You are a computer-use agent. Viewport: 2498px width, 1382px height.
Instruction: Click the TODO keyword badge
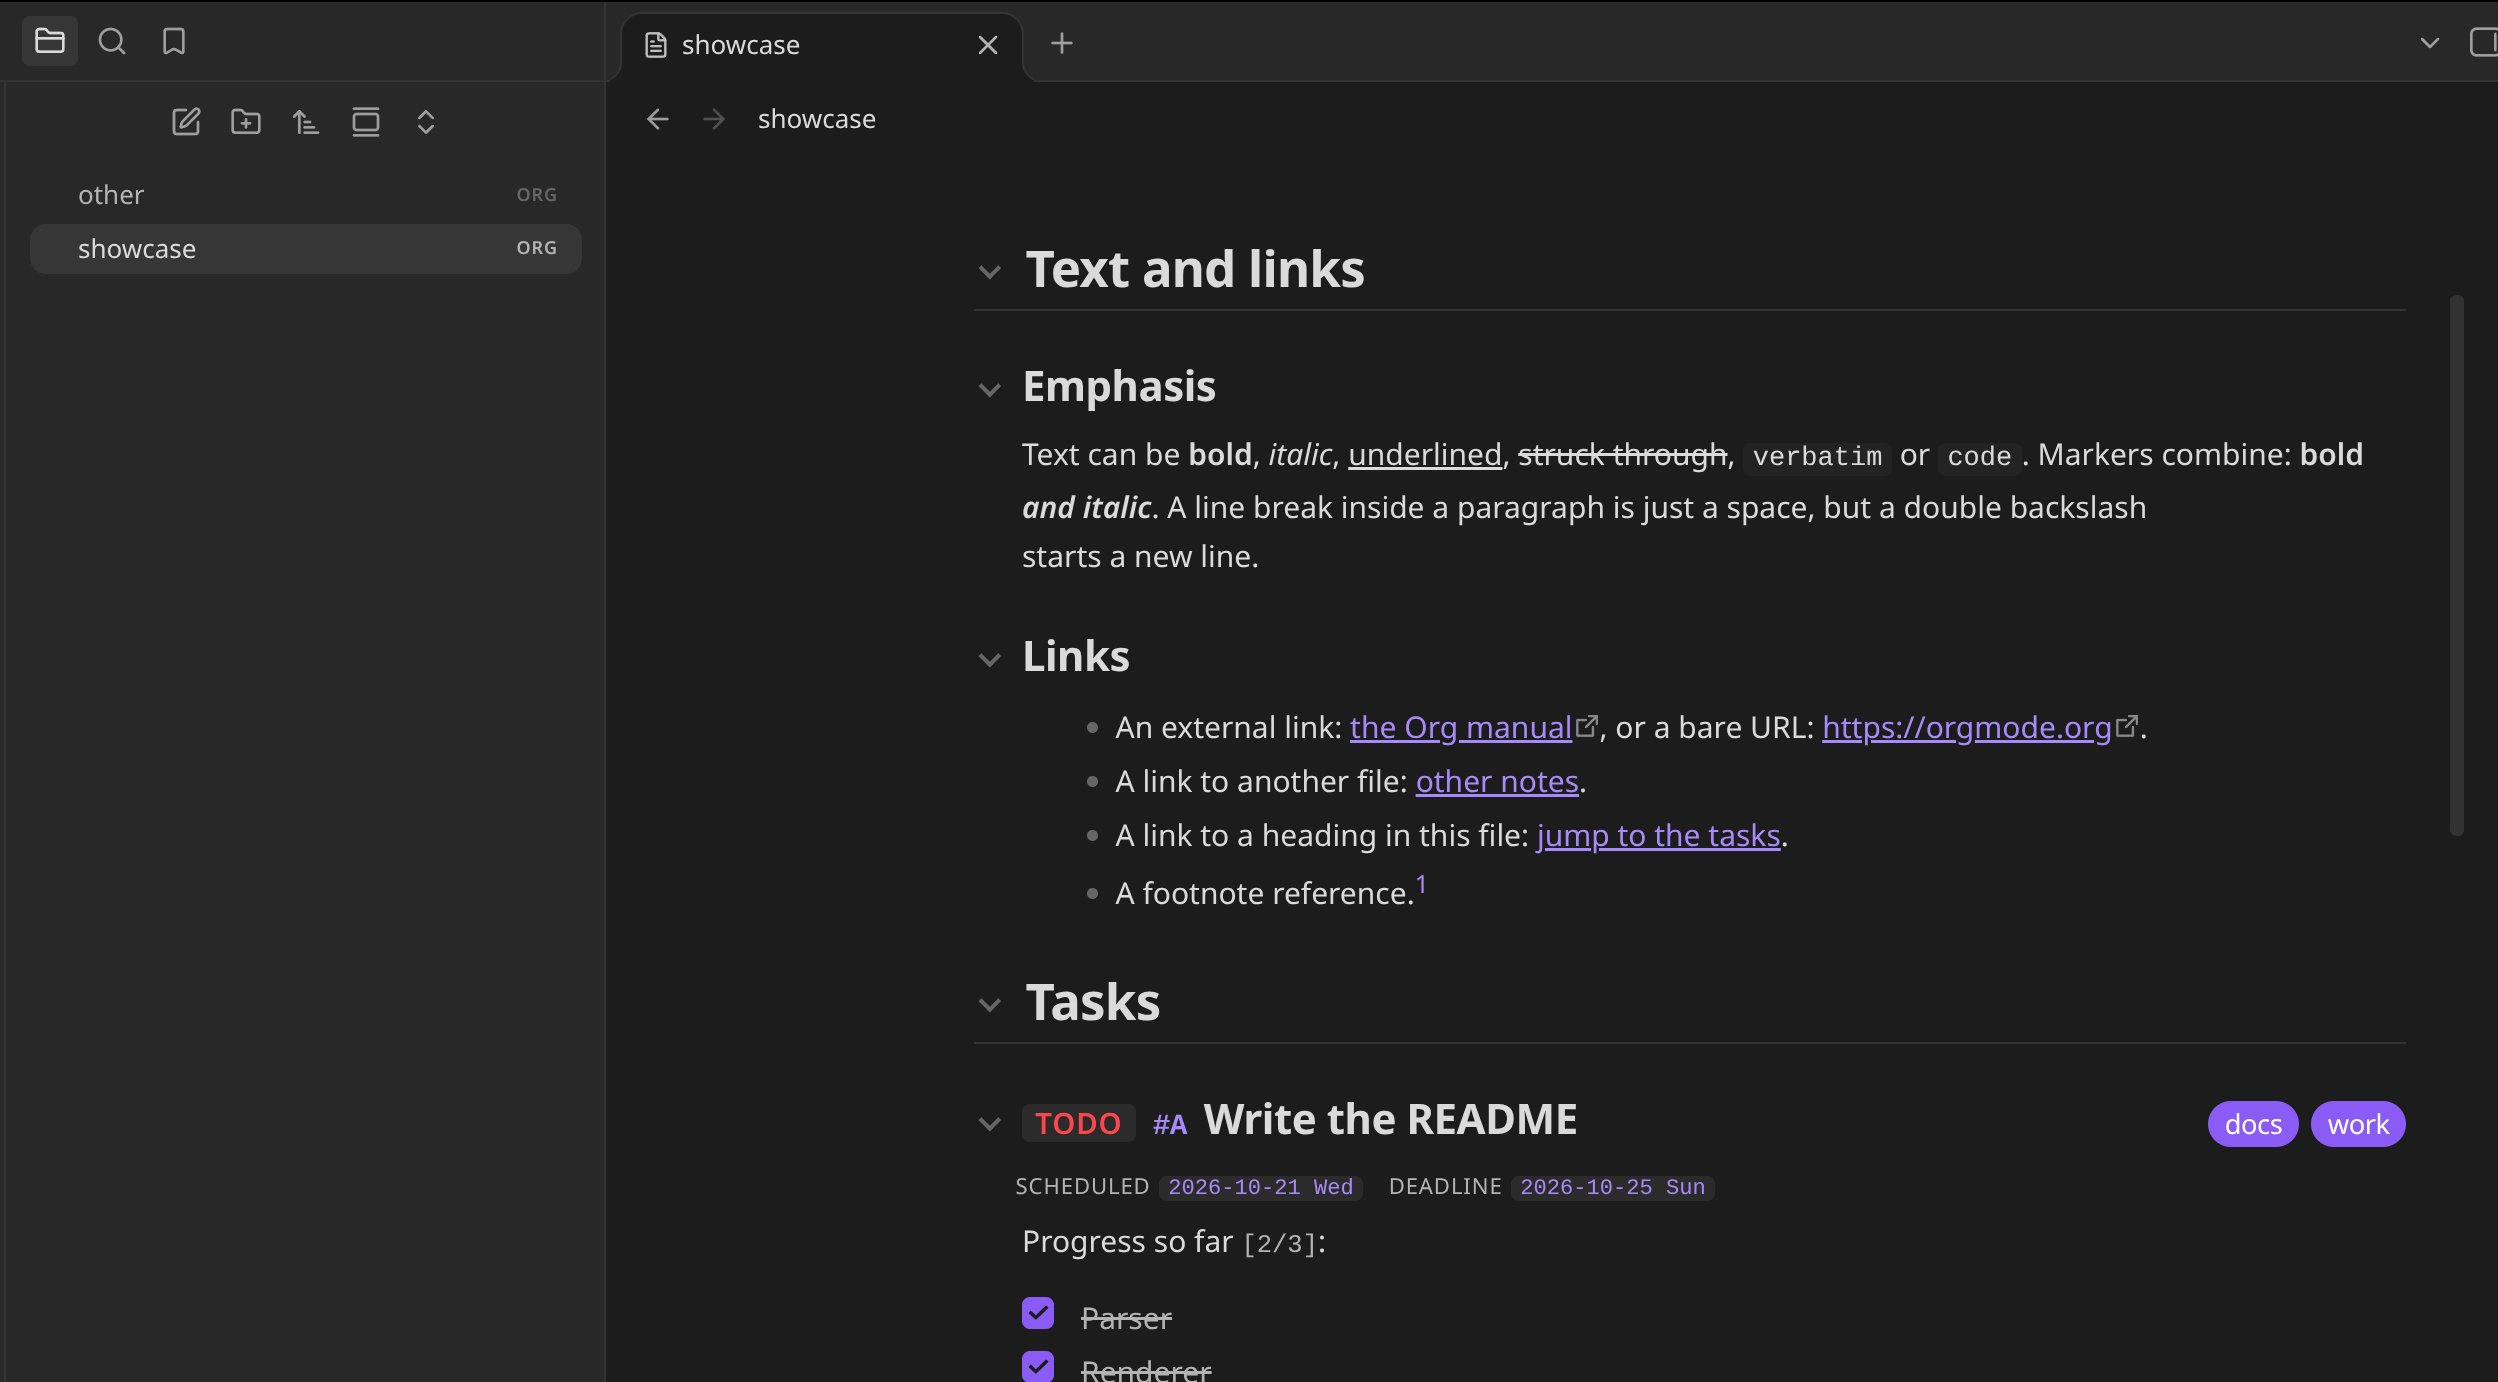point(1078,1123)
